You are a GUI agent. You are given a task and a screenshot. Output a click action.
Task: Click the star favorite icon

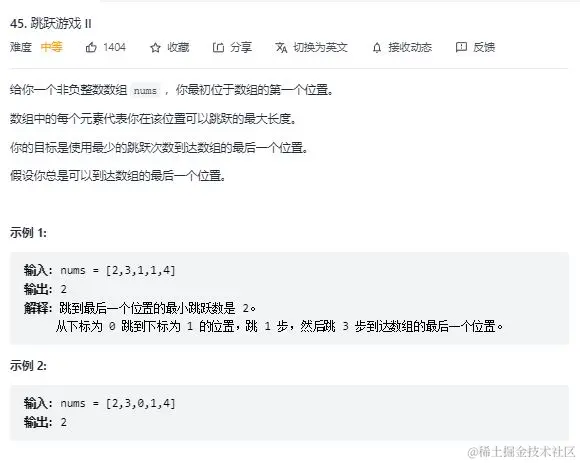point(155,48)
